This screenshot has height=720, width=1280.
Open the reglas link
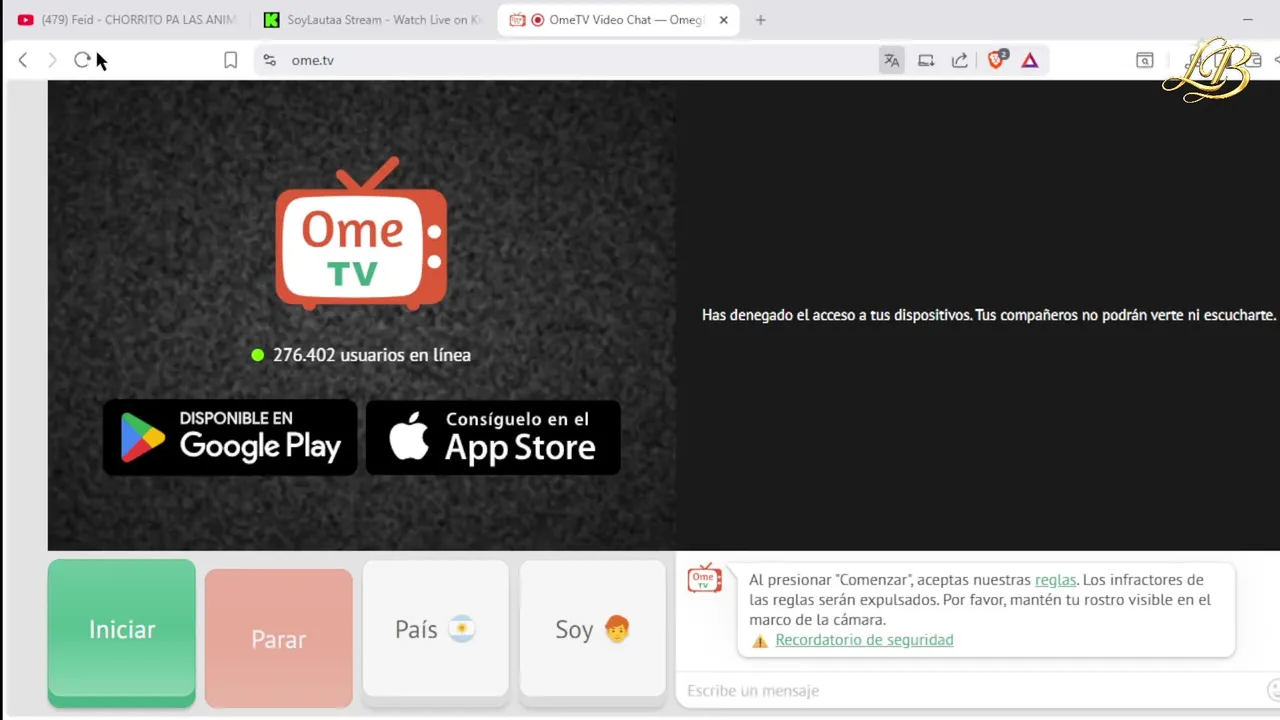point(1055,580)
